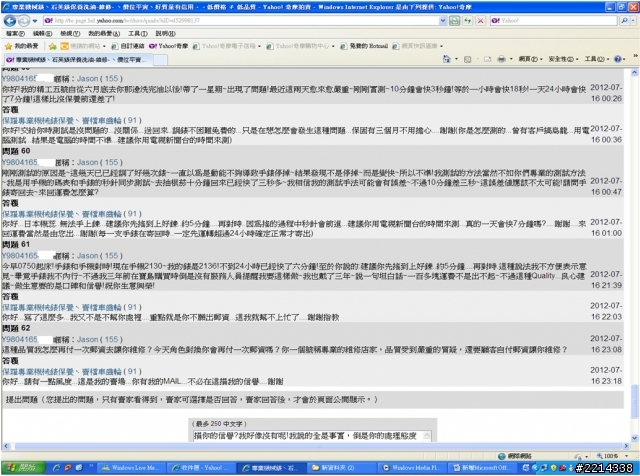Click the vertical scrollbar thumb
640x476 pixels.
click(x=635, y=402)
